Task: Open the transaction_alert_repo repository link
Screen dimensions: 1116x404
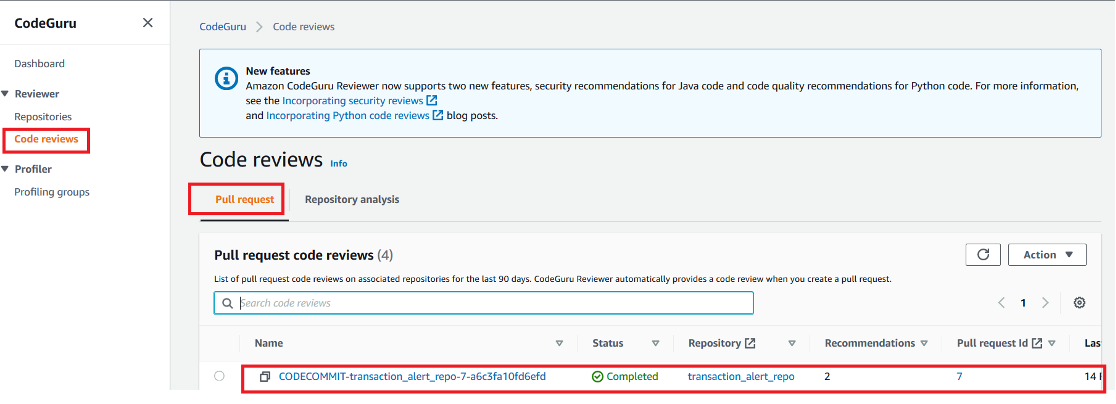Action: [741, 377]
